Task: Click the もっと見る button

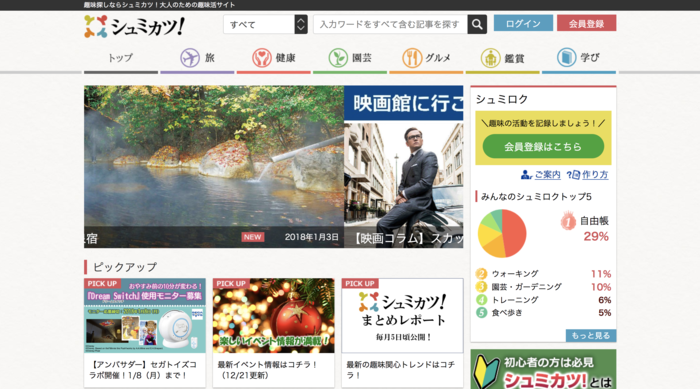Action: point(591,335)
